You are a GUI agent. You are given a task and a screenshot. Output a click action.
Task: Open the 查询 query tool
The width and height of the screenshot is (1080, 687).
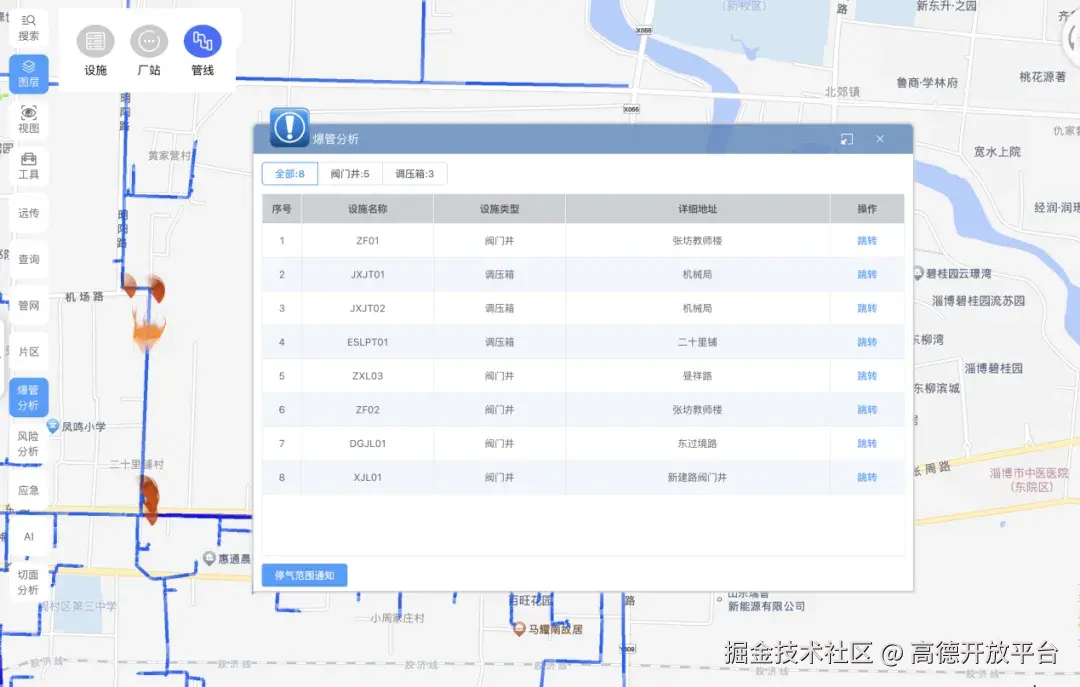coord(29,259)
